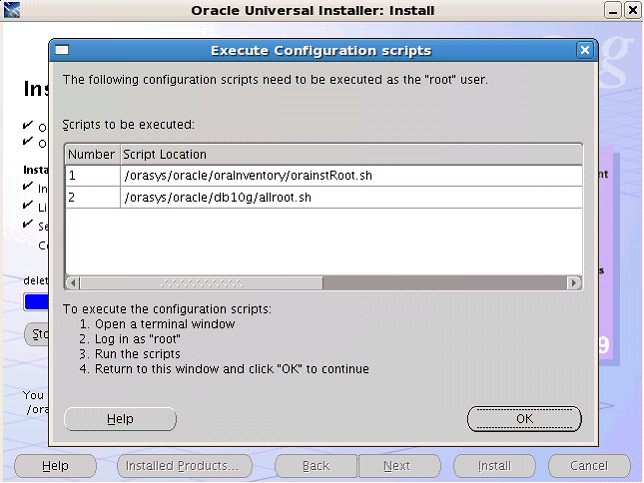Click the Next button in Installer window

point(399,466)
